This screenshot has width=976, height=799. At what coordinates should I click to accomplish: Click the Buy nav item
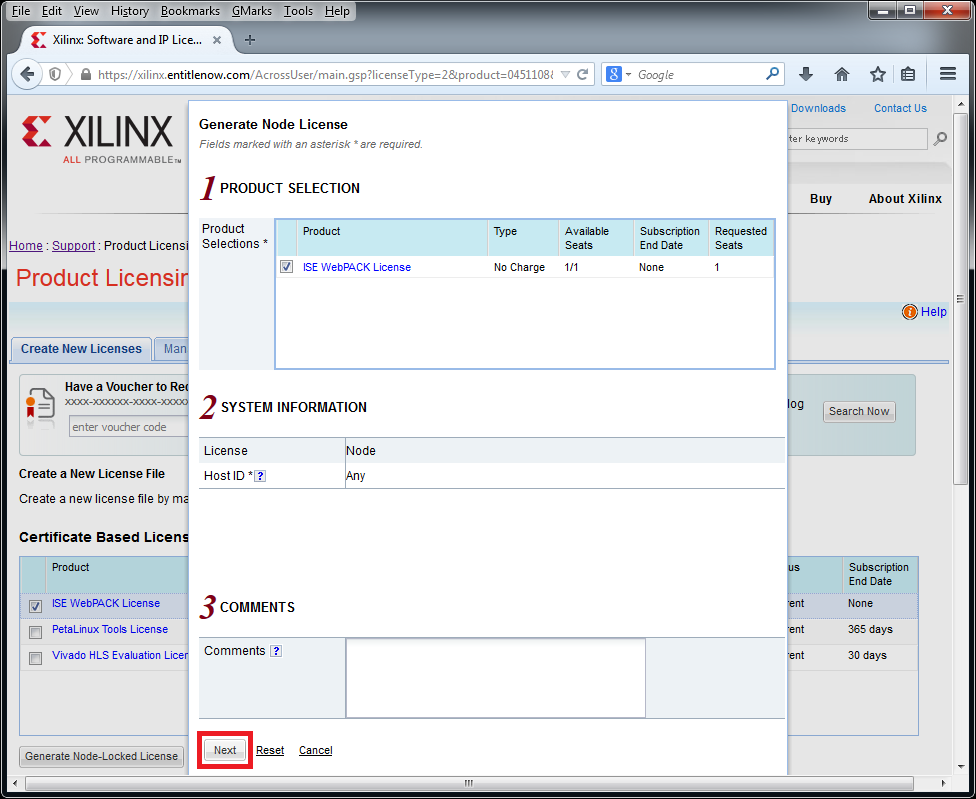point(820,199)
